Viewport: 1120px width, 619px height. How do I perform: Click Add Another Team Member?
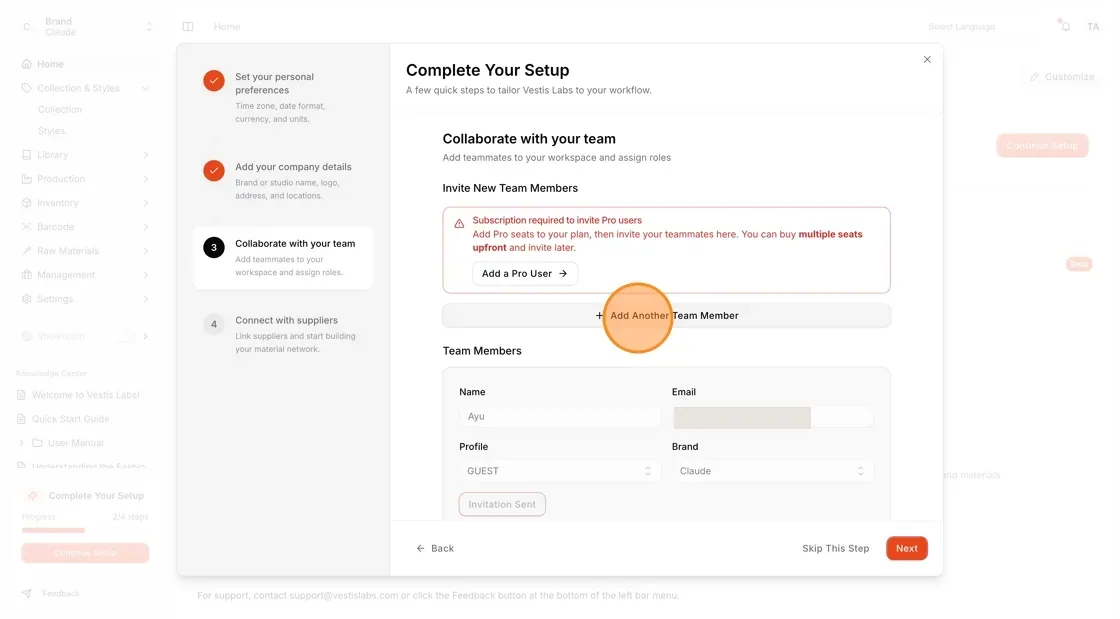pos(666,316)
